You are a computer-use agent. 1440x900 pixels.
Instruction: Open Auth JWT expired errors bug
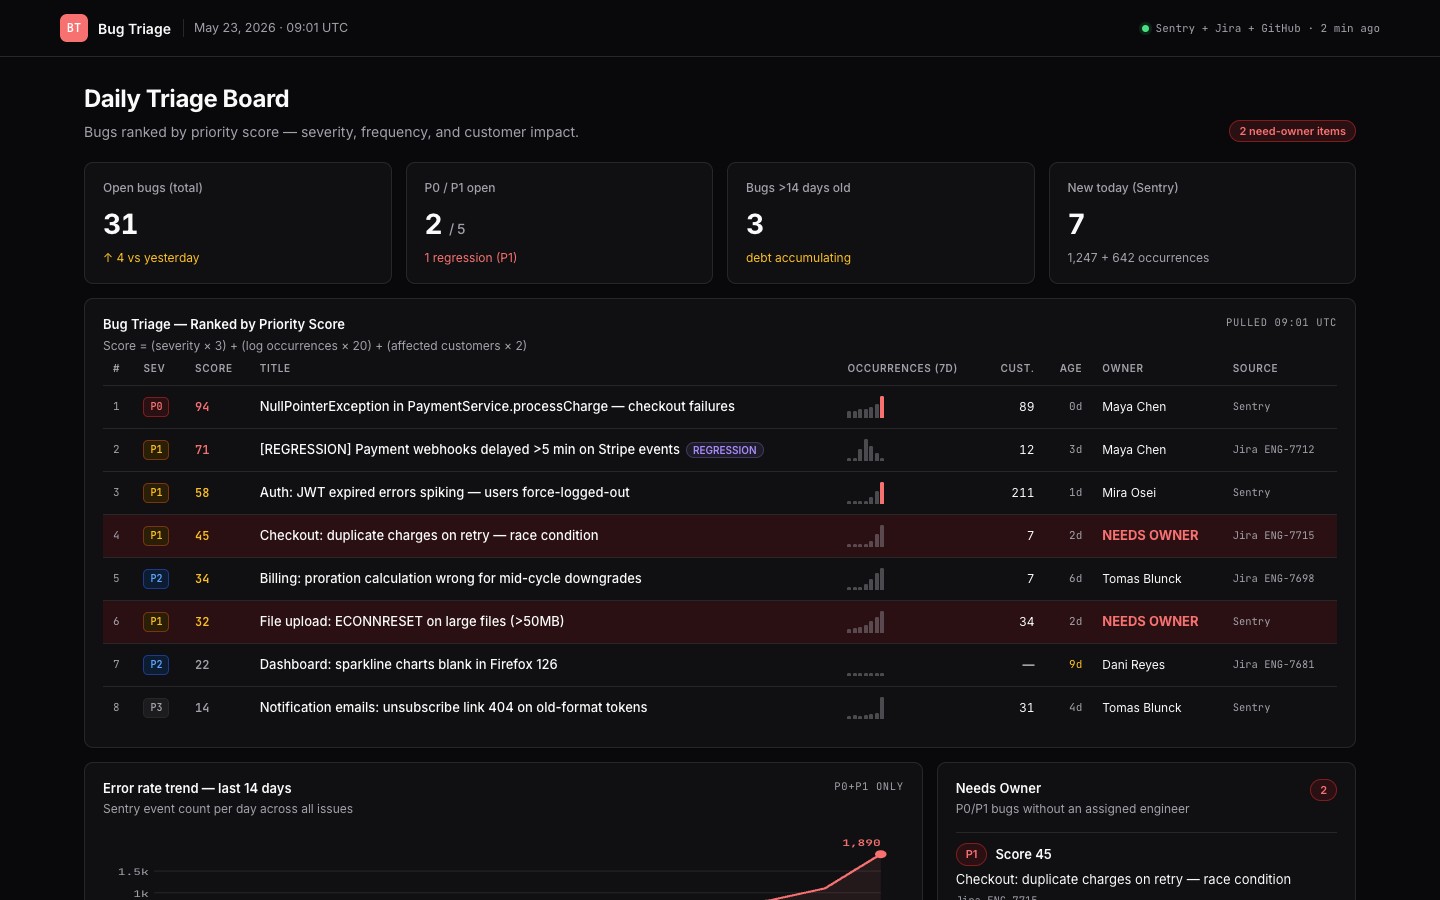click(x=444, y=492)
